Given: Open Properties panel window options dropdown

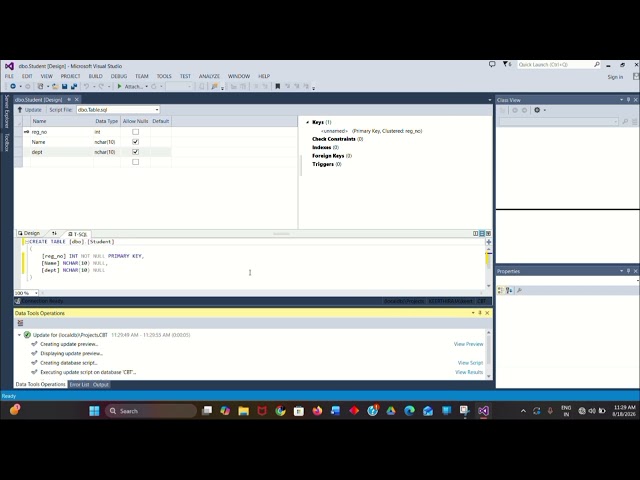Looking at the screenshot, I should pyautogui.click(x=622, y=271).
